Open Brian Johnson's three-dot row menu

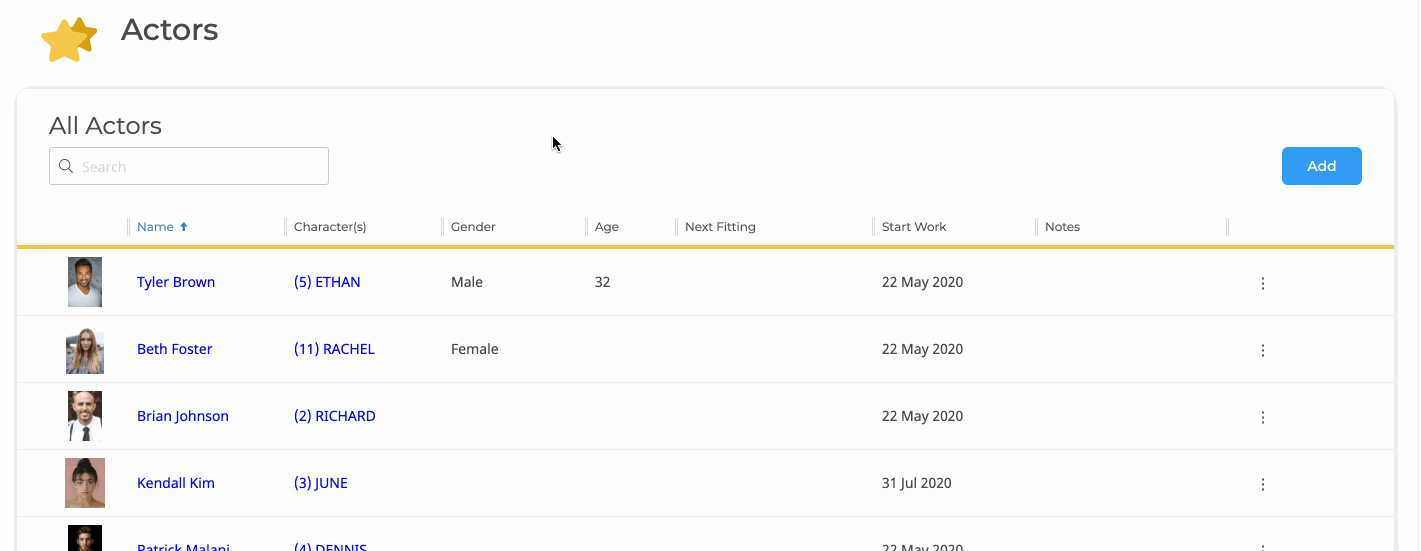[x=1262, y=417]
